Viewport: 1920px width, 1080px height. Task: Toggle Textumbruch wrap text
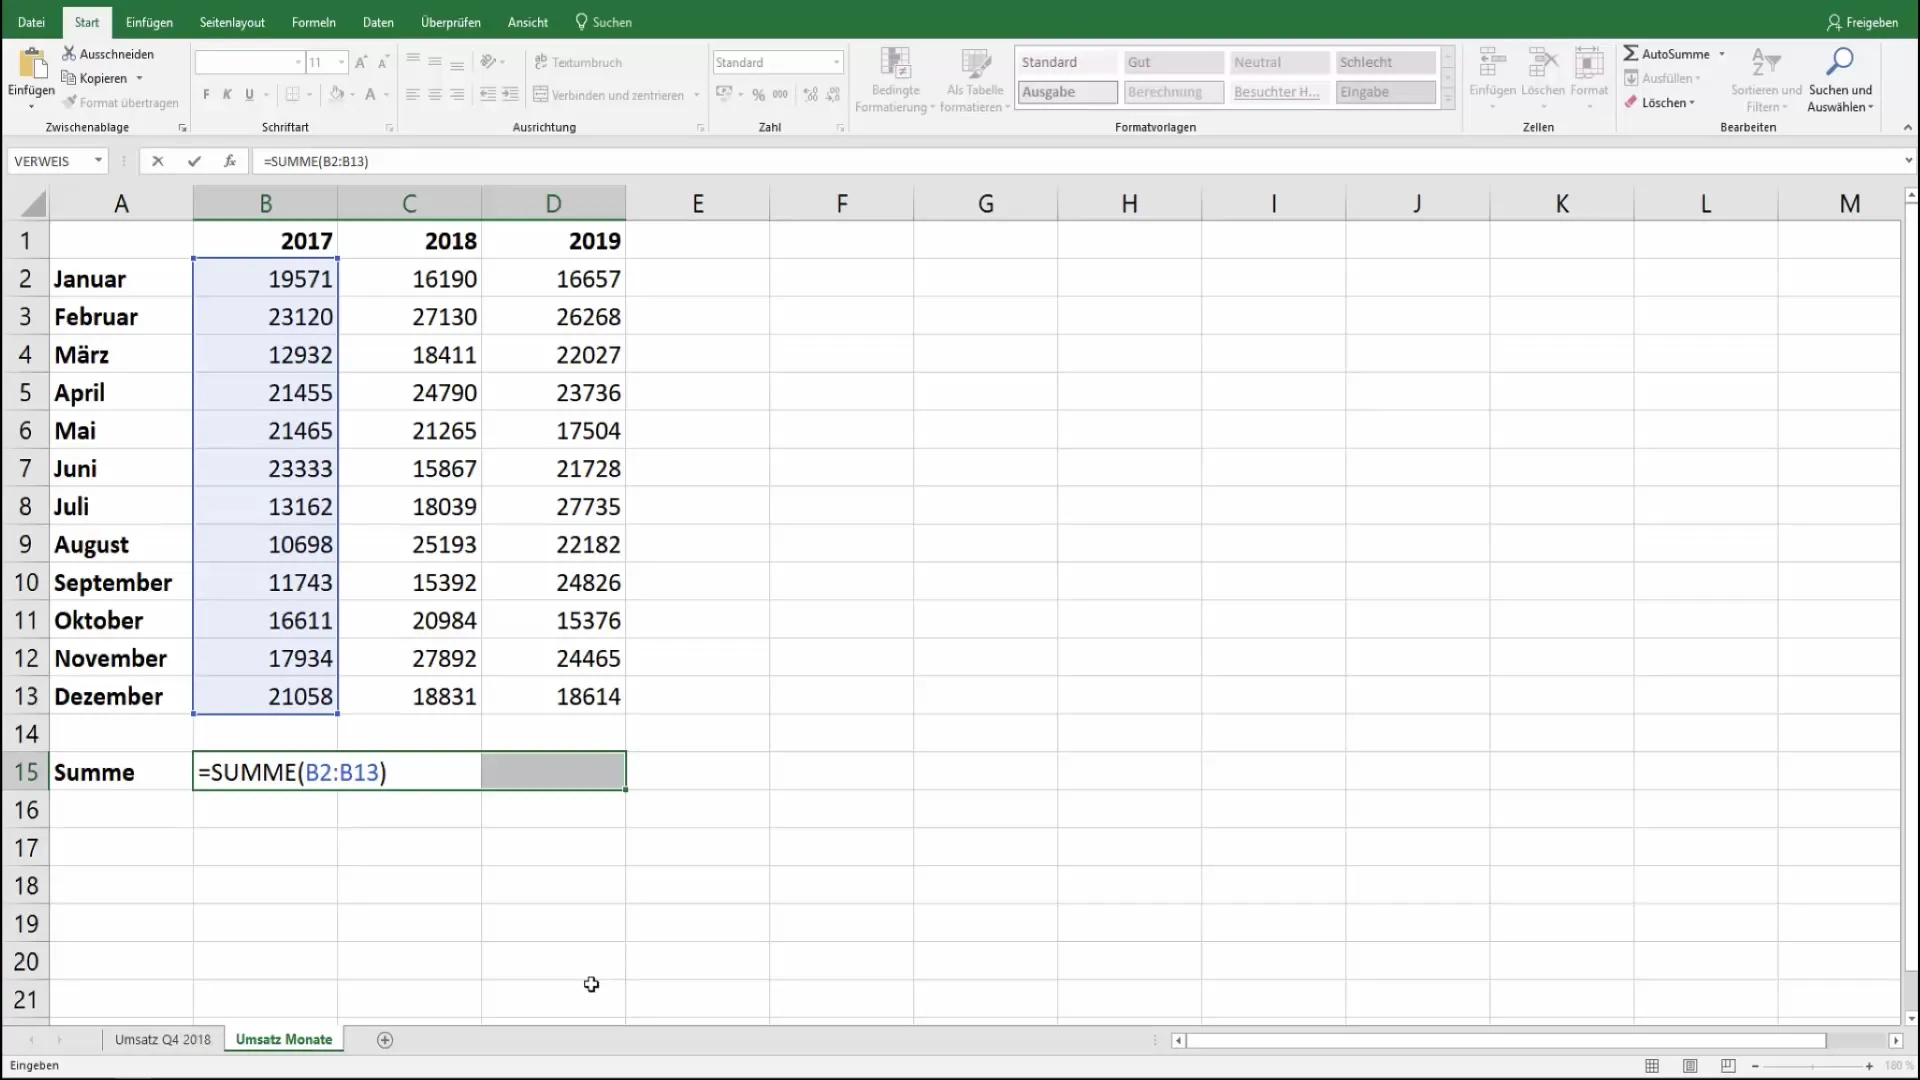(578, 62)
